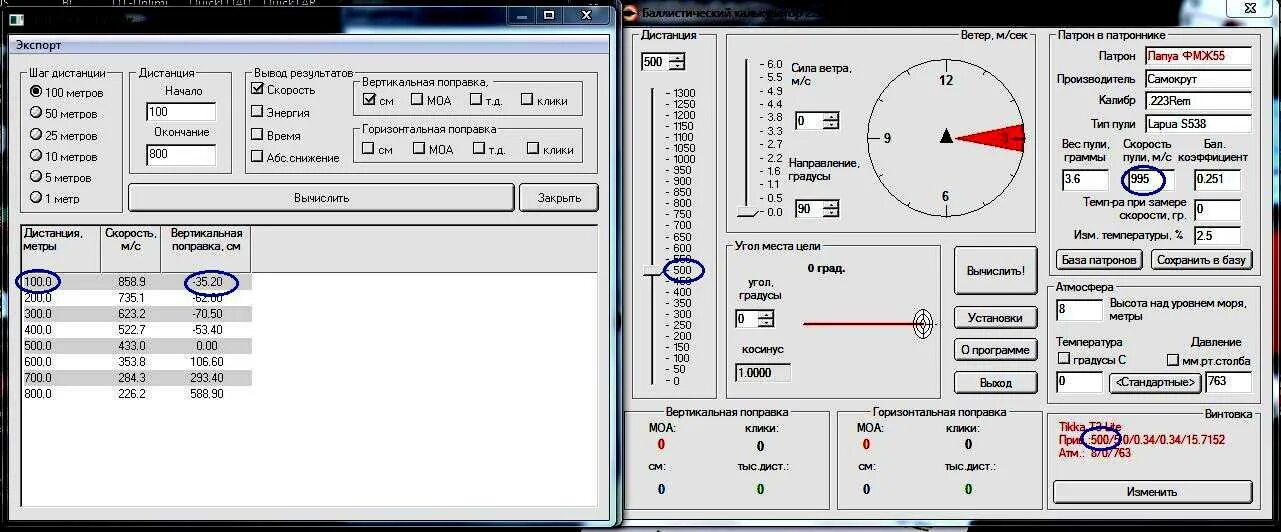Click the target angle stepper arrows
This screenshot has height=532, width=1281.
pos(765,319)
